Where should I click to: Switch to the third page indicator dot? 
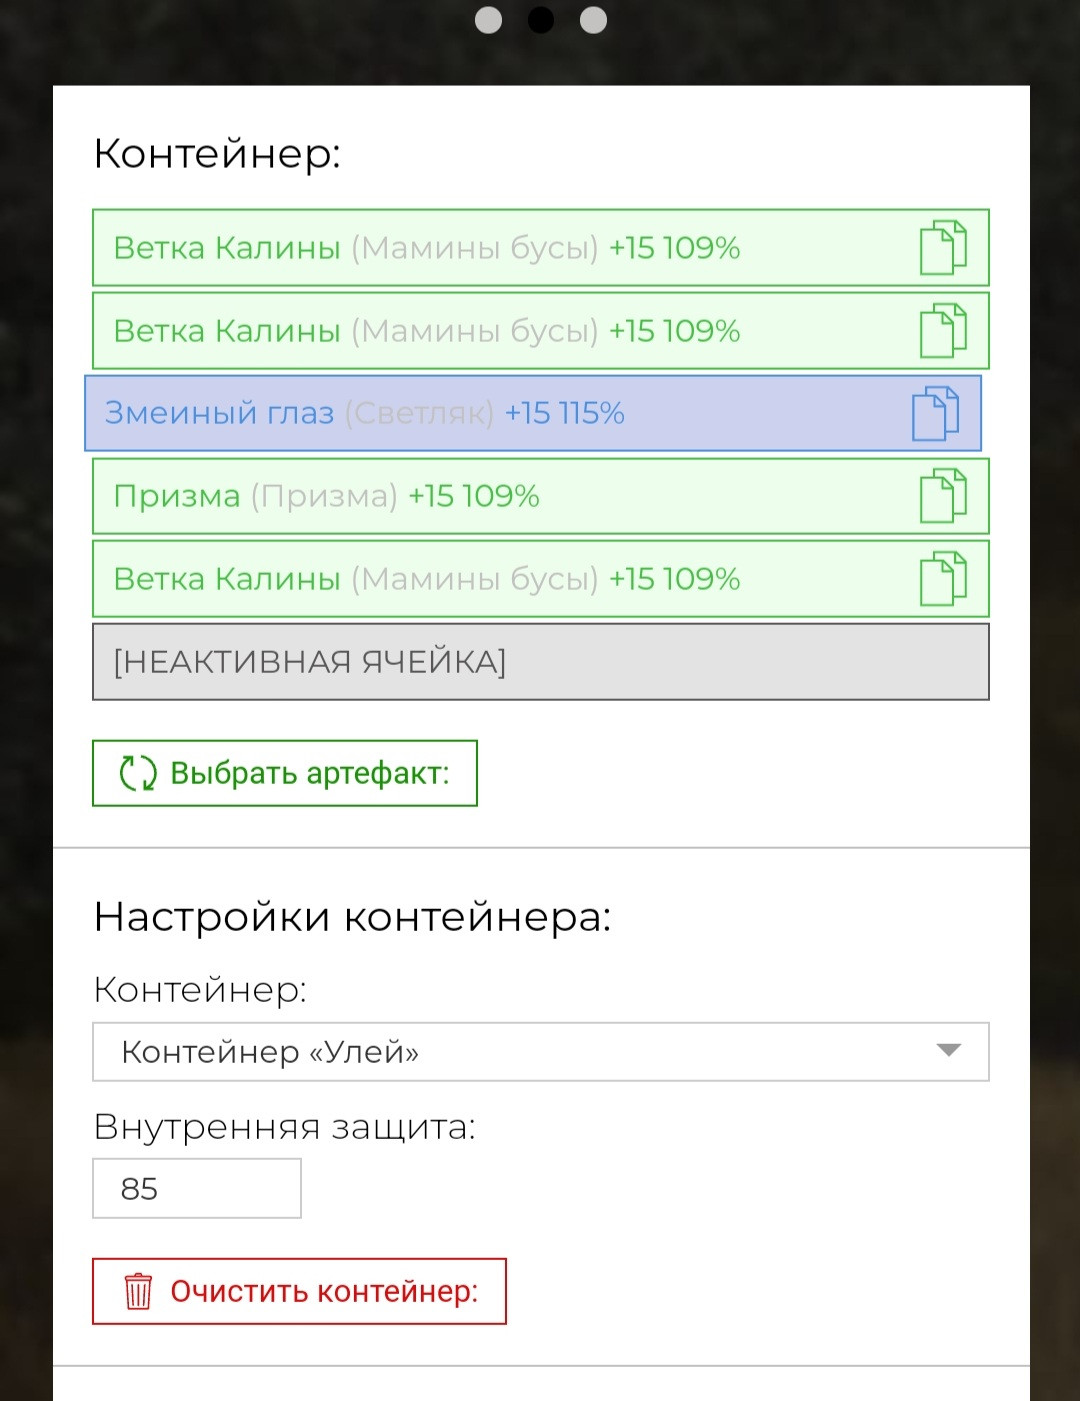click(593, 20)
